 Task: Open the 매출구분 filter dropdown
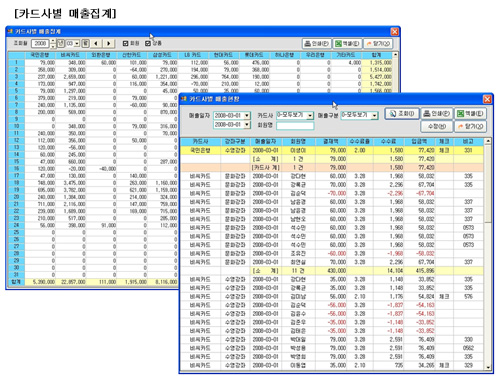[375, 116]
